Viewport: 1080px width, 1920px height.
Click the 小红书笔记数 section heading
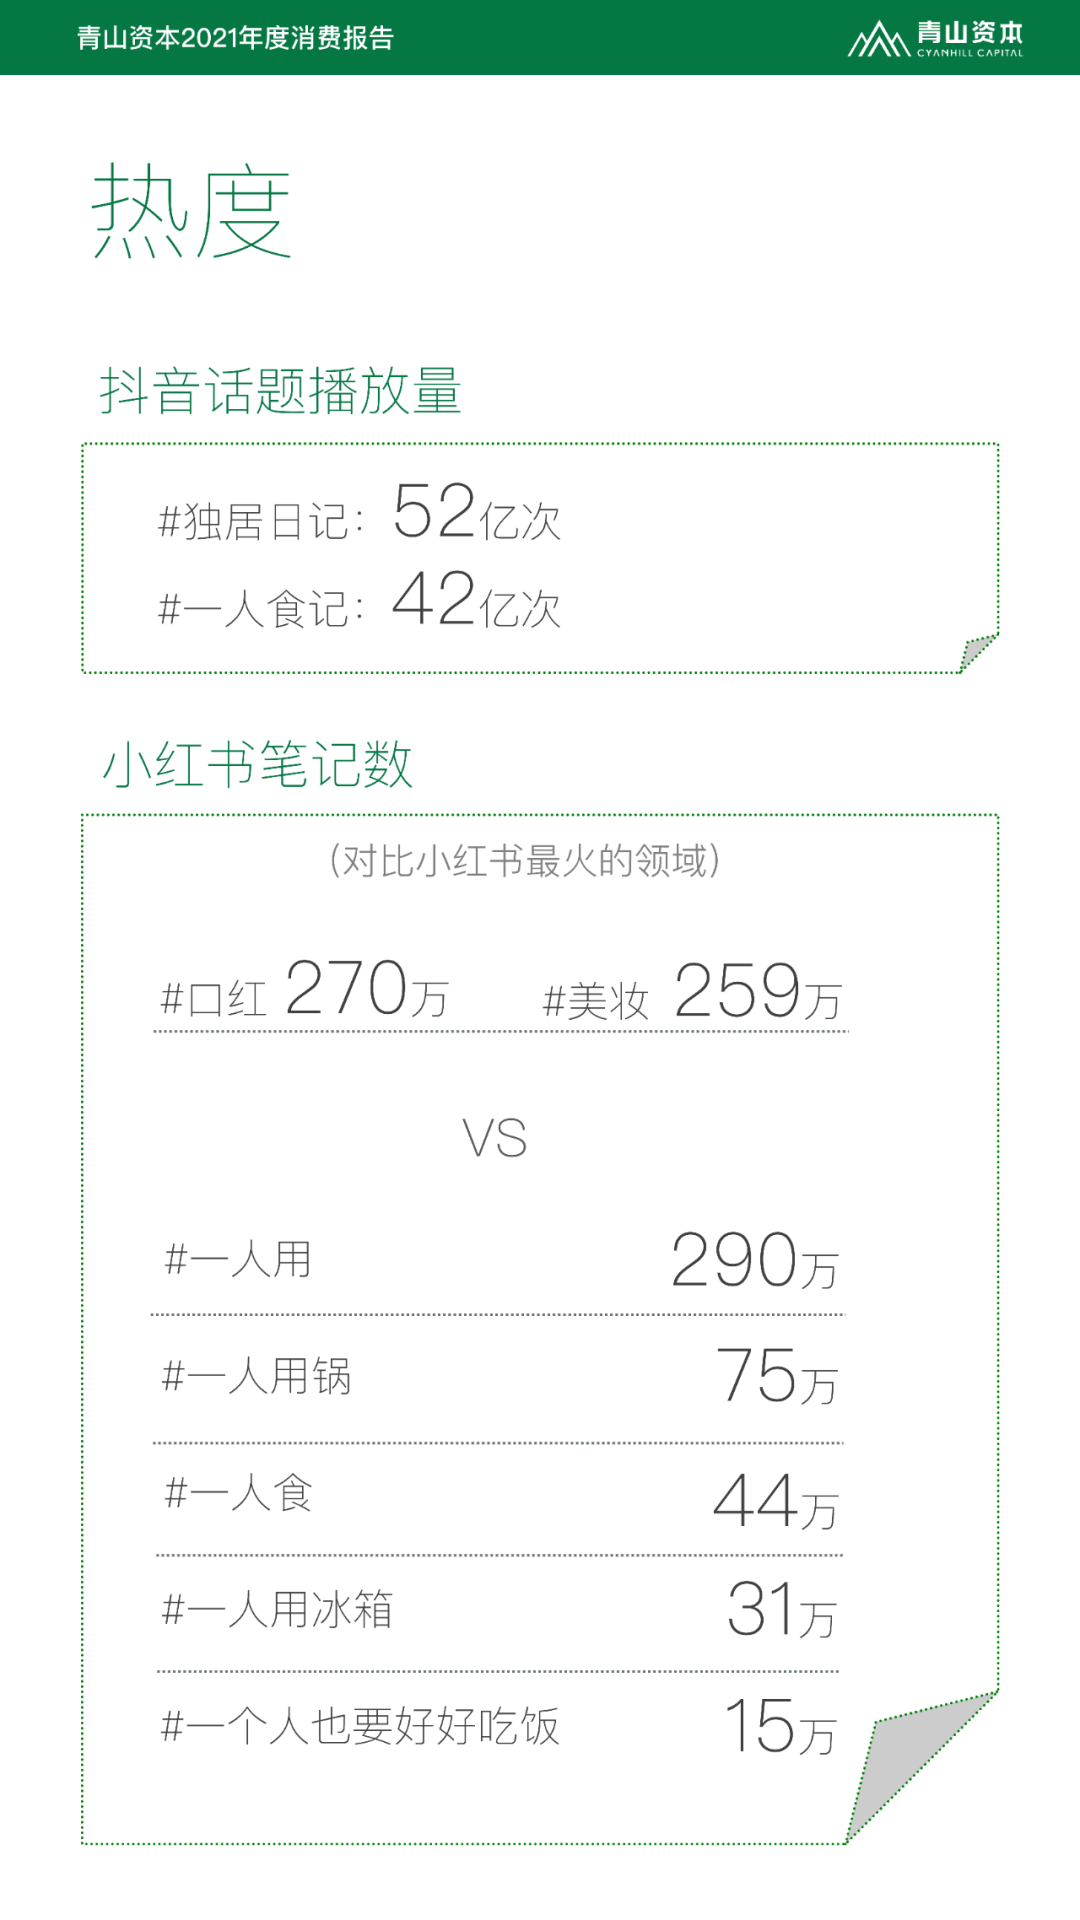[258, 764]
